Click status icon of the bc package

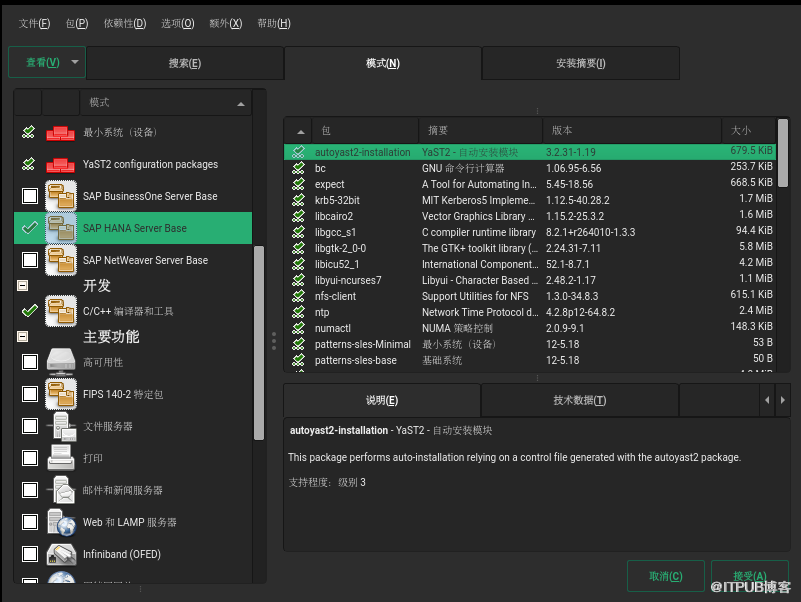298,168
